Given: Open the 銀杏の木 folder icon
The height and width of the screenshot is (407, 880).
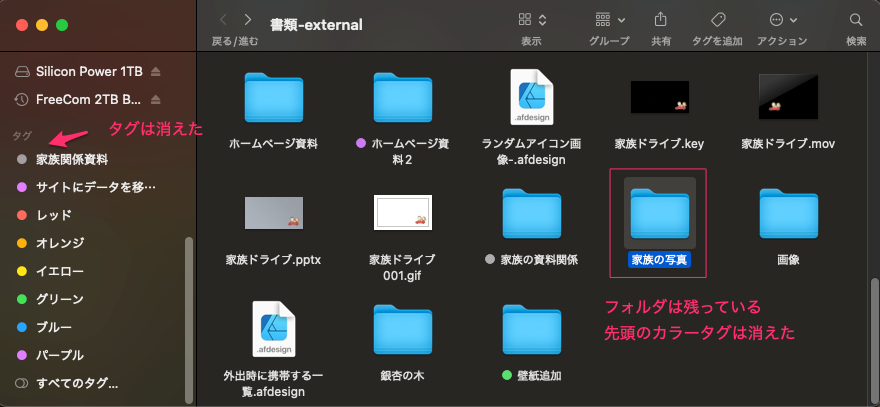Looking at the screenshot, I should tap(402, 329).
